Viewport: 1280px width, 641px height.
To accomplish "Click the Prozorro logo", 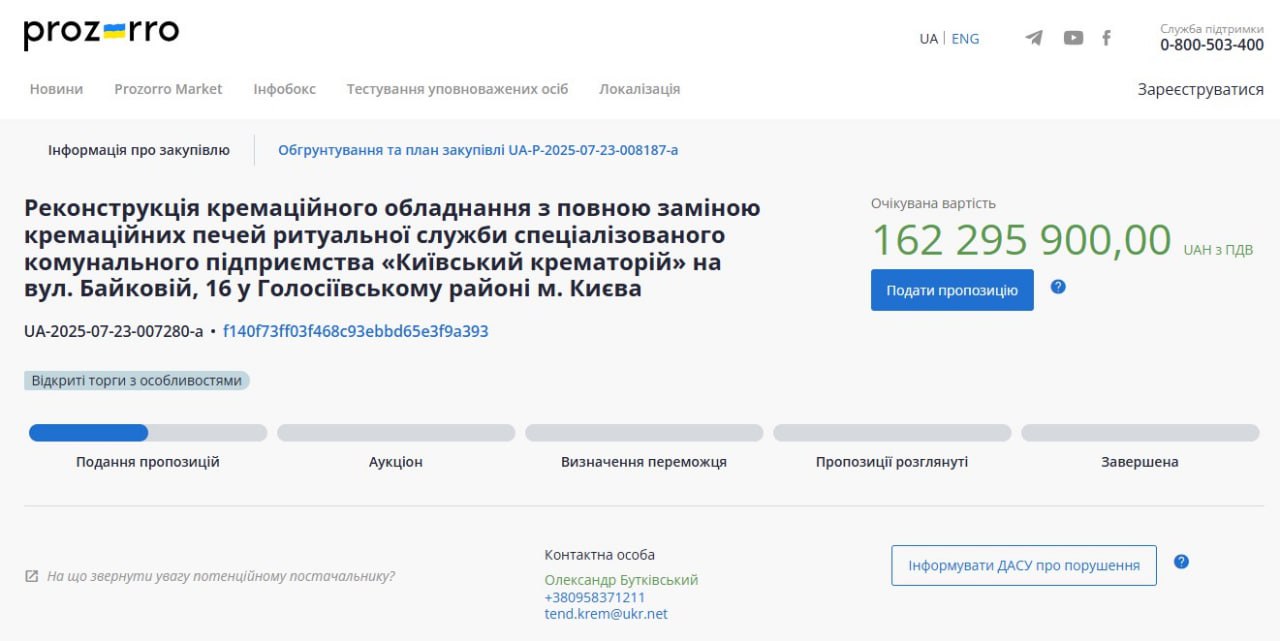I will click(x=101, y=33).
